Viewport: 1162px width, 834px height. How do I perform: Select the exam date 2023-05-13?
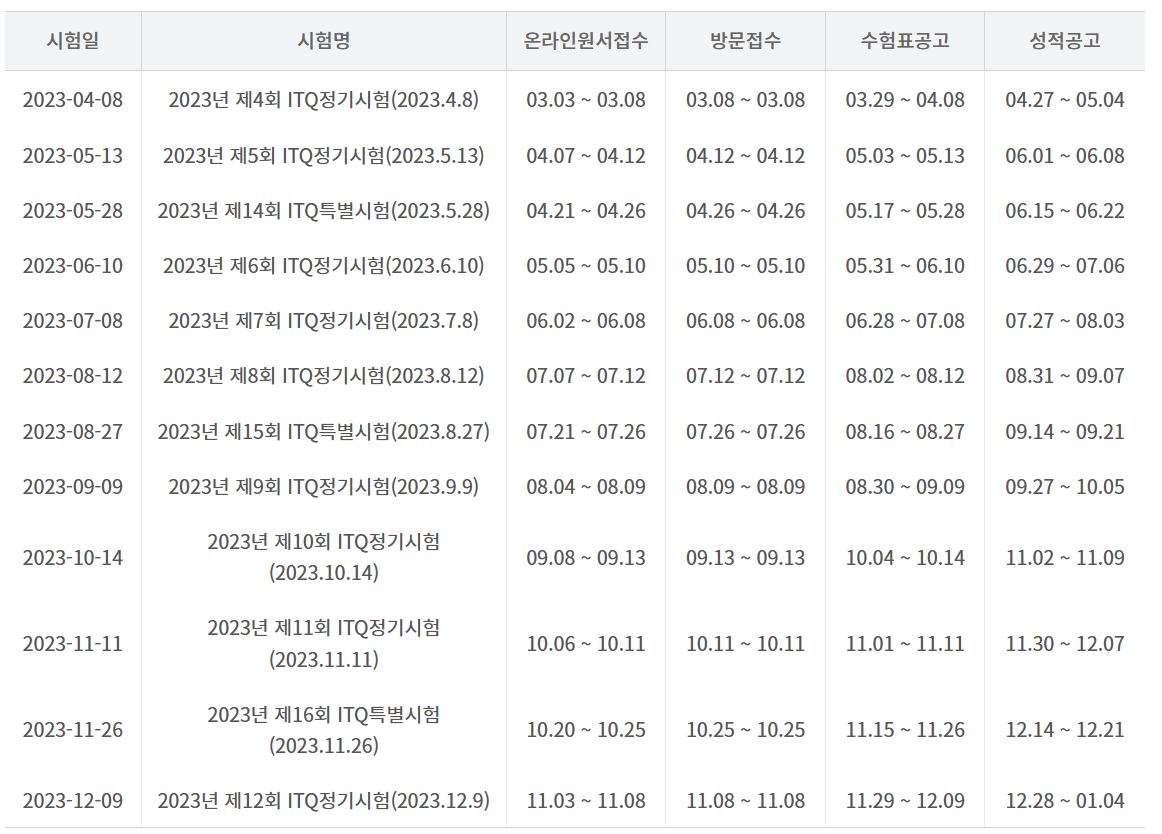[73, 156]
